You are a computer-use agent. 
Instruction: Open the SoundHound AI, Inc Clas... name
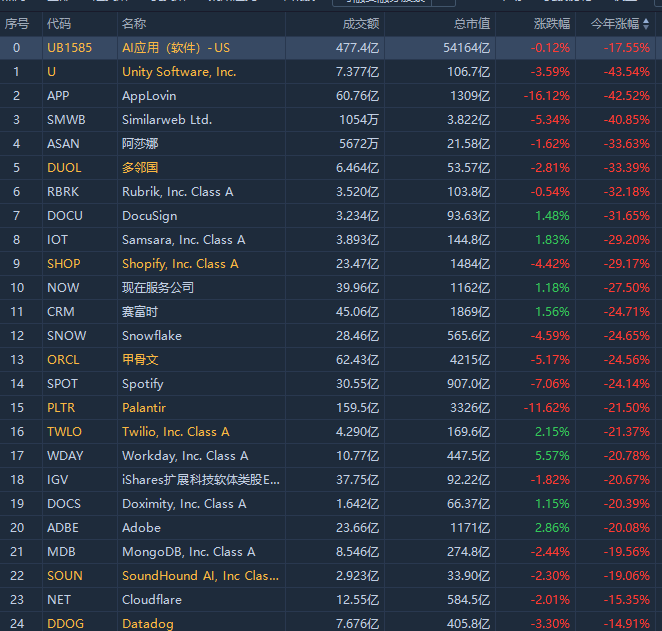point(200,576)
